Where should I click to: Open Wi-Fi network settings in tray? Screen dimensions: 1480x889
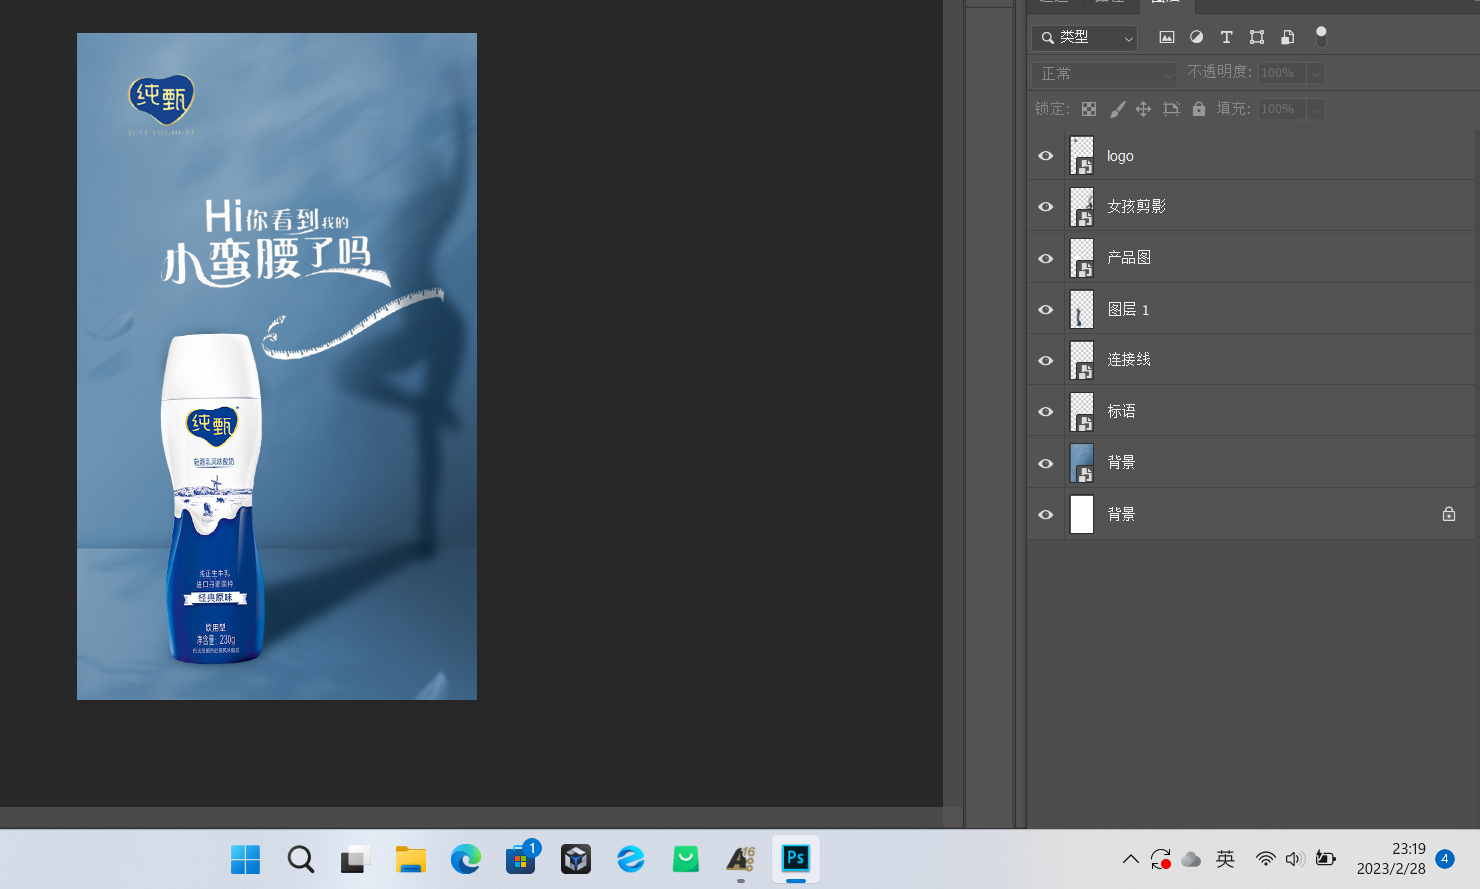click(1266, 859)
